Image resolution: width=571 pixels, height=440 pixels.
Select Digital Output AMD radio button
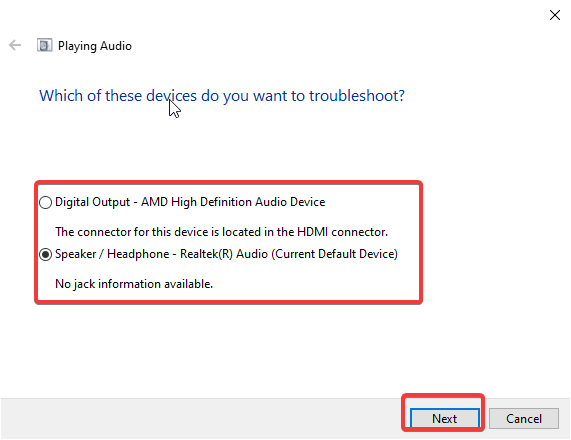point(46,203)
